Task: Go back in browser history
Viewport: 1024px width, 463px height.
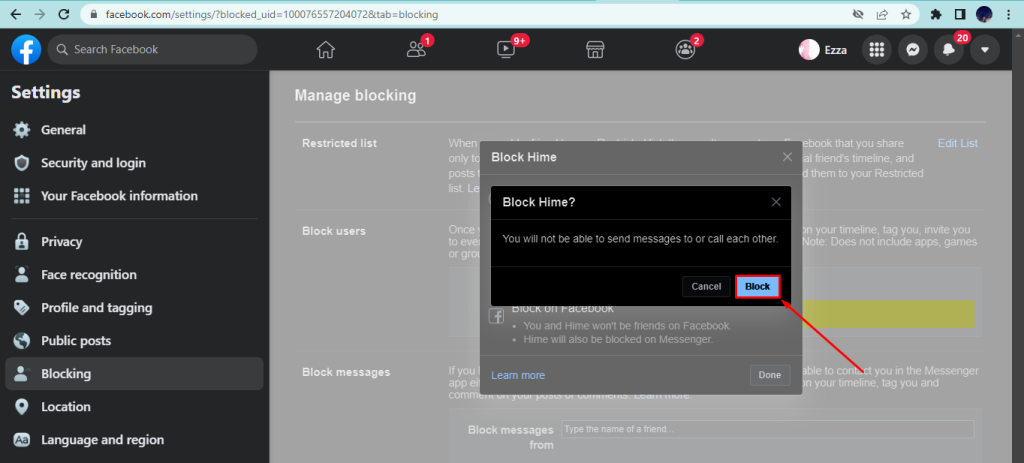Action: coord(16,14)
